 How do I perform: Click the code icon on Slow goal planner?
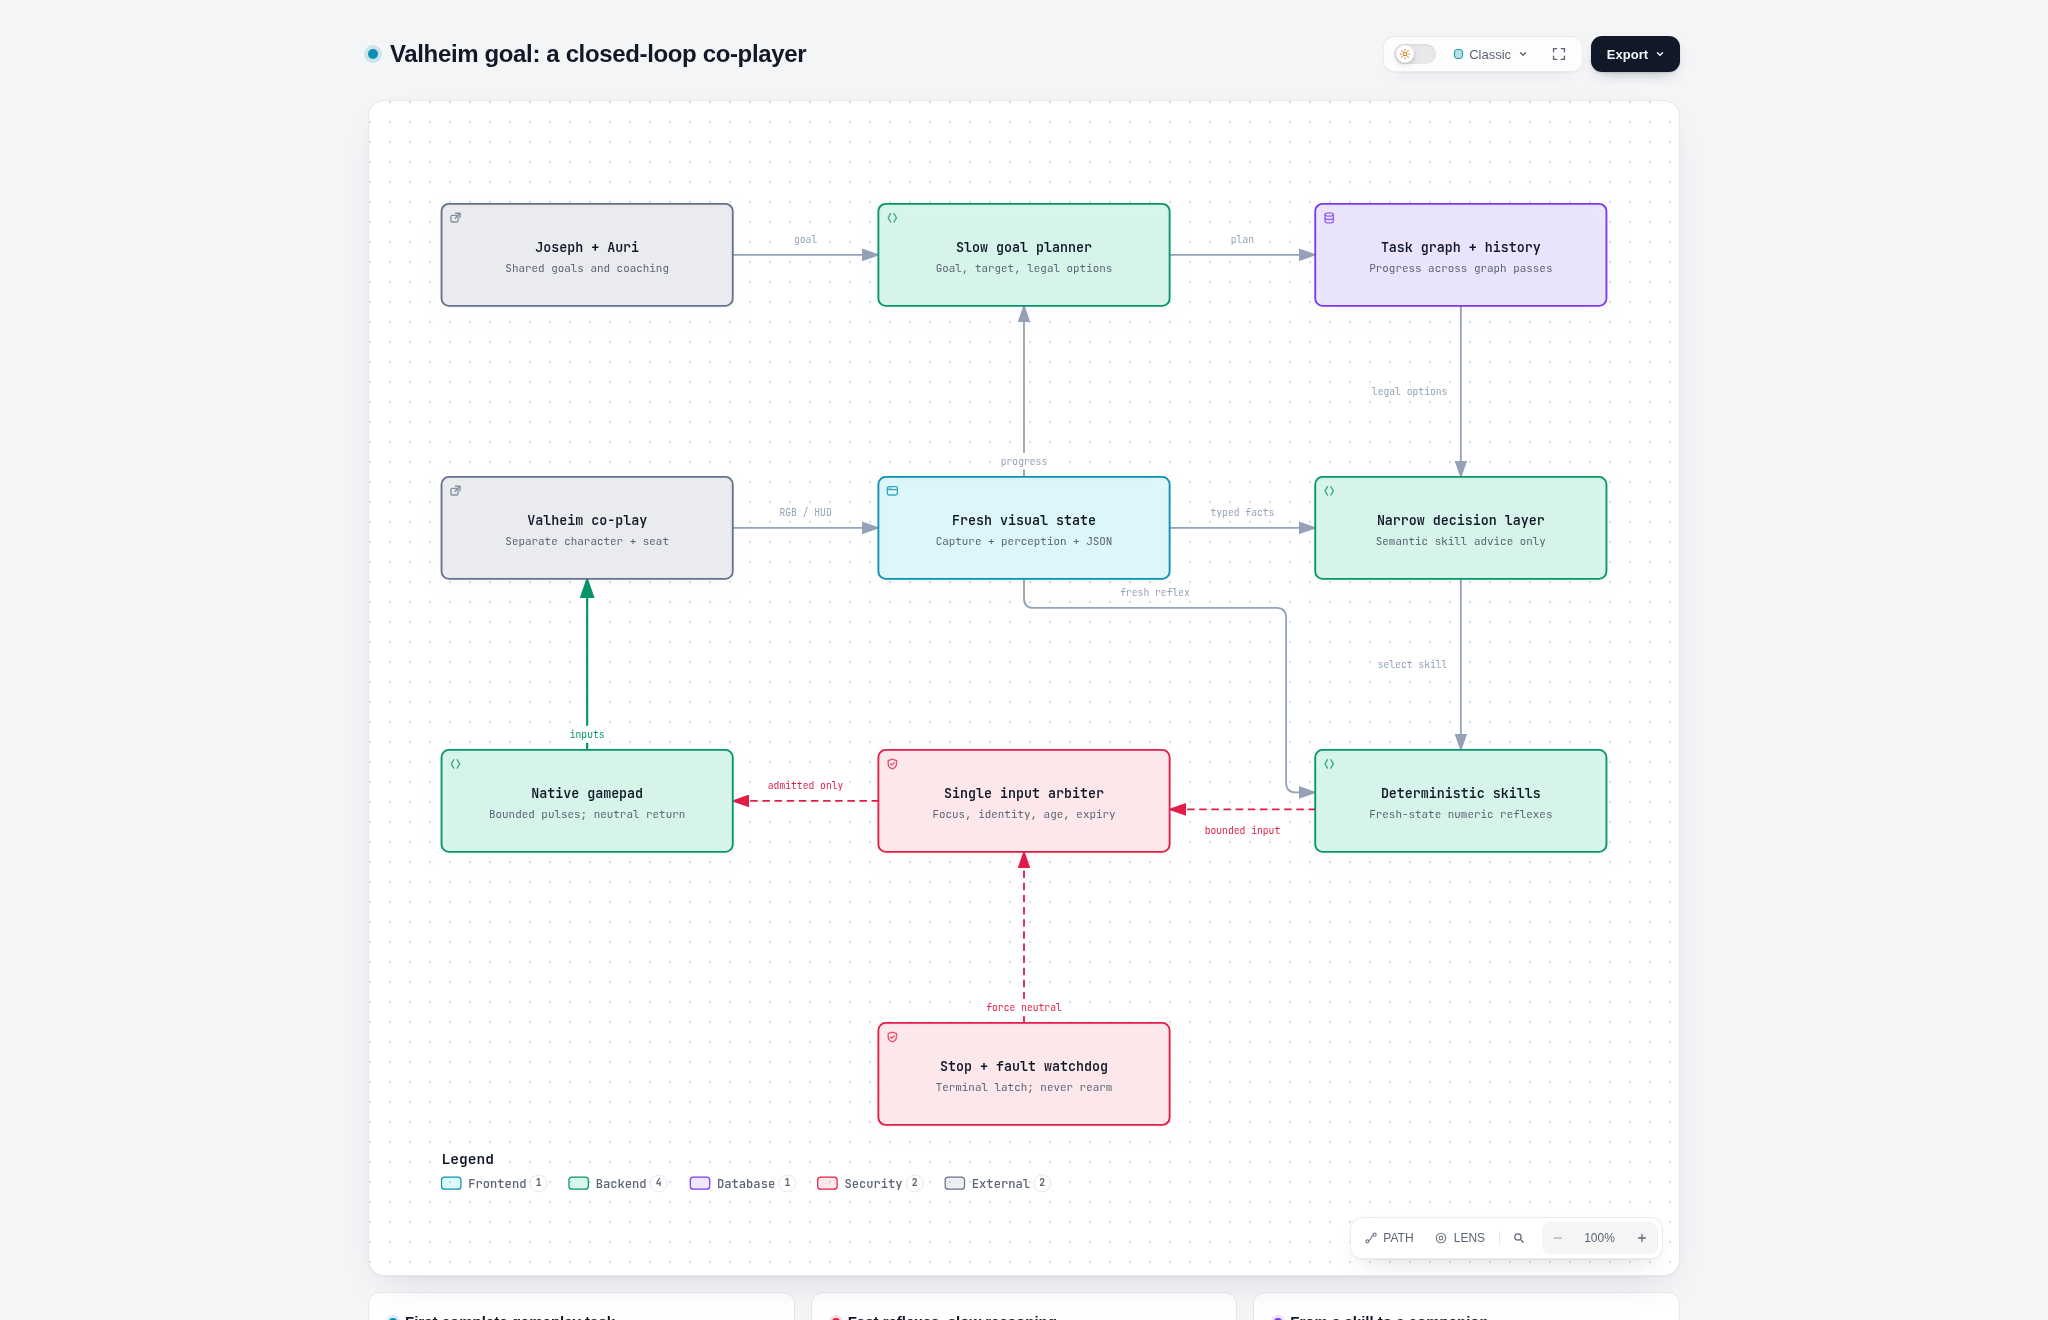(893, 218)
